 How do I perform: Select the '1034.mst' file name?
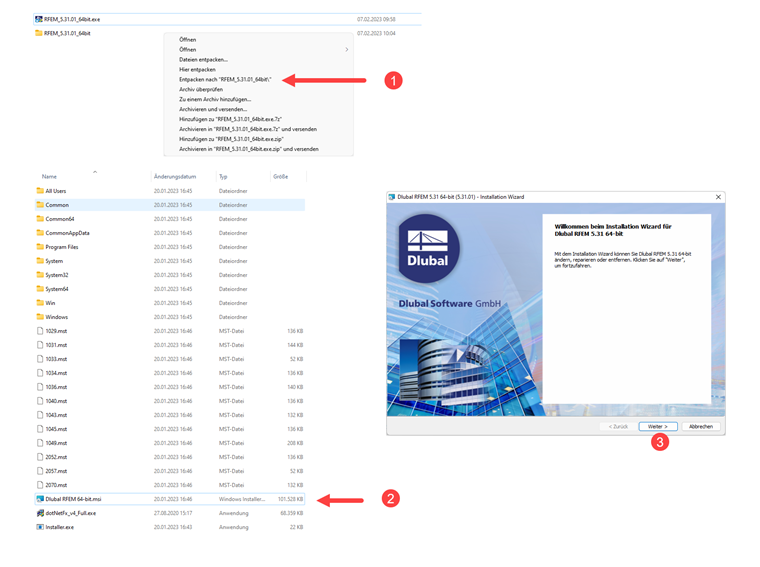(x=56, y=373)
